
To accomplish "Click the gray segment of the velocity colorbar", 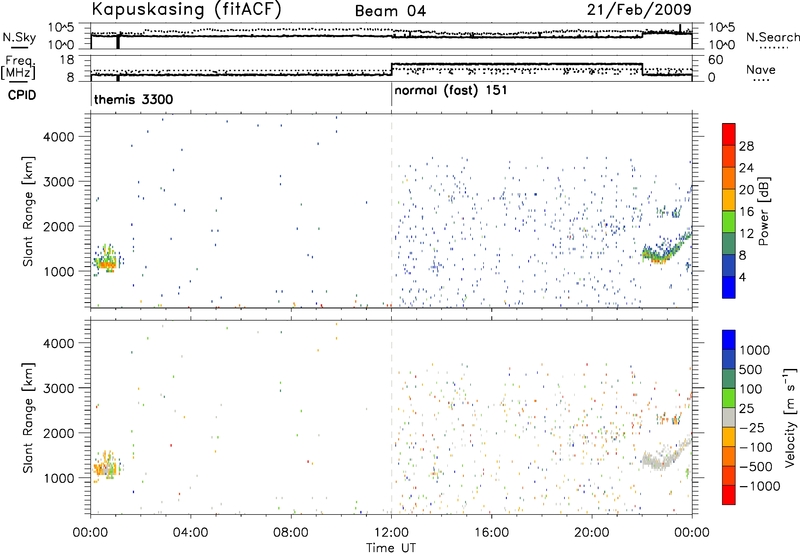I will point(729,418).
